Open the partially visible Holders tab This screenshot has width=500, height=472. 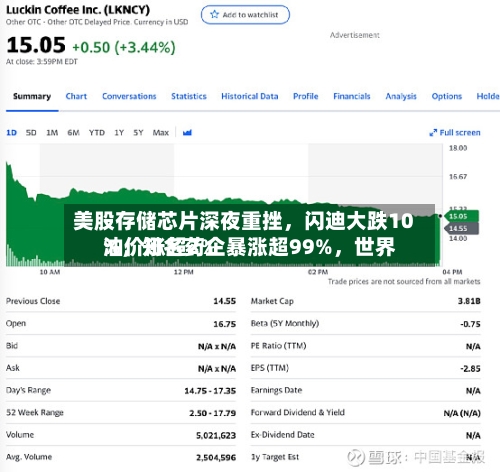pyautogui.click(x=488, y=96)
